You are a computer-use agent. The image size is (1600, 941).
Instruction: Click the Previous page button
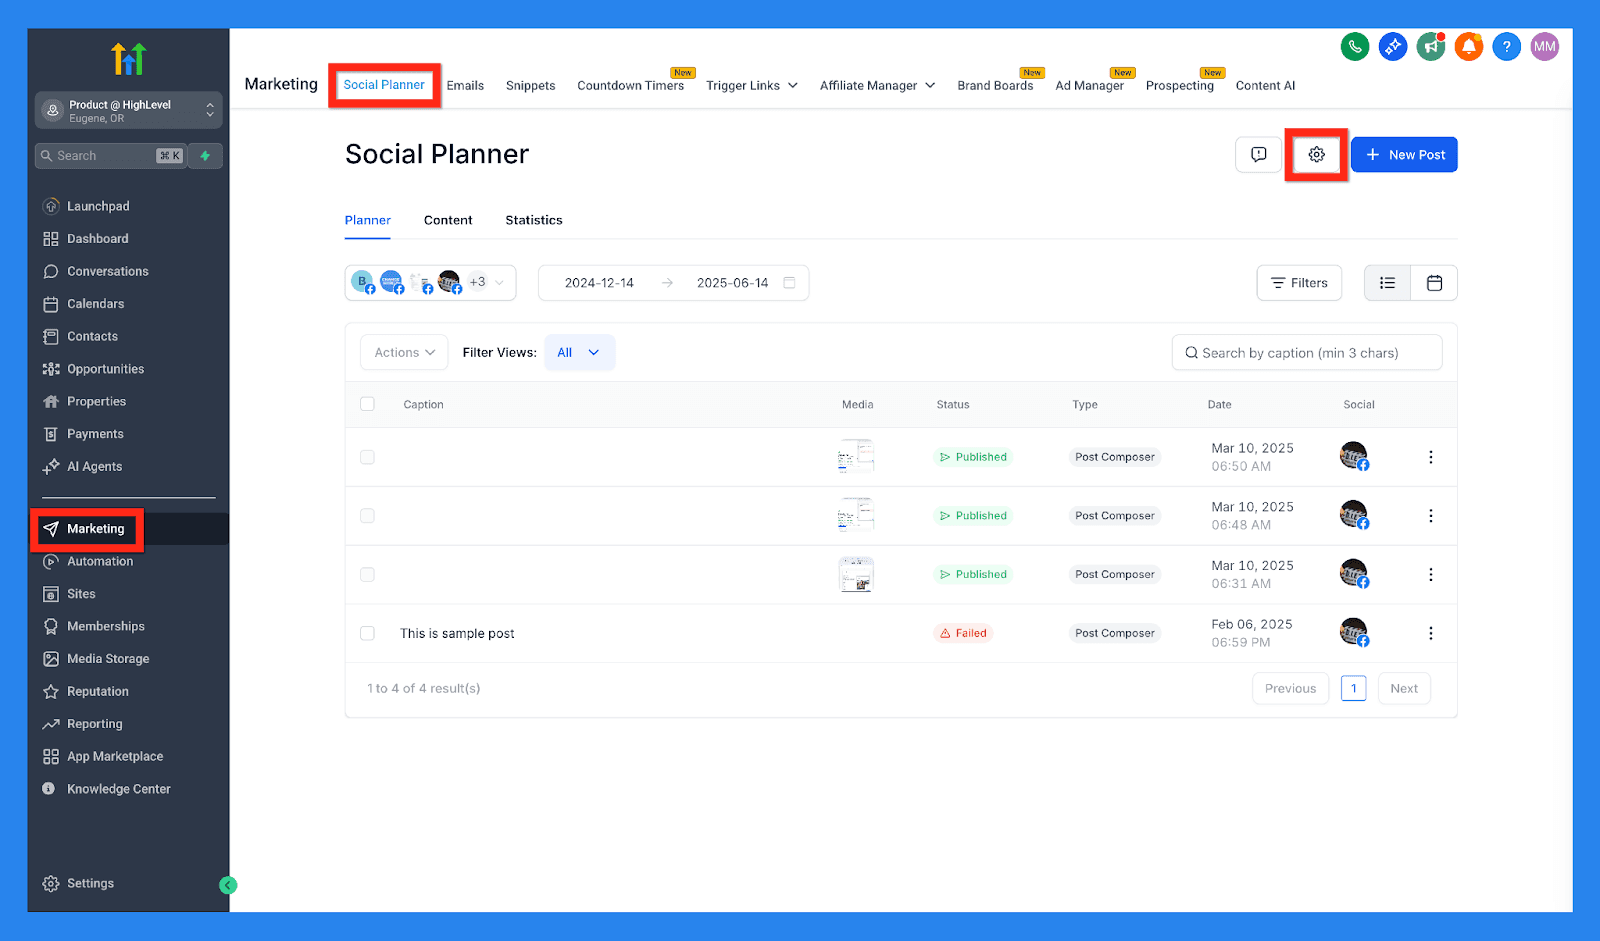(x=1290, y=688)
